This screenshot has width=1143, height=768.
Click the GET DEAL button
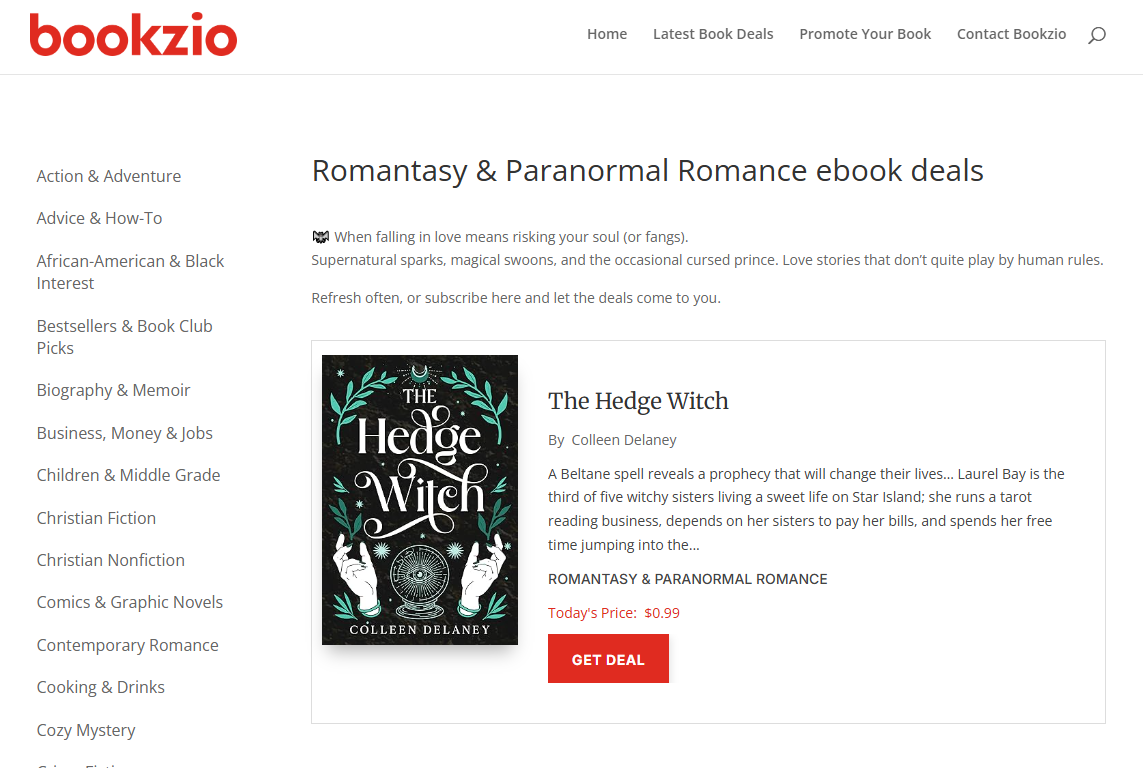(x=608, y=659)
